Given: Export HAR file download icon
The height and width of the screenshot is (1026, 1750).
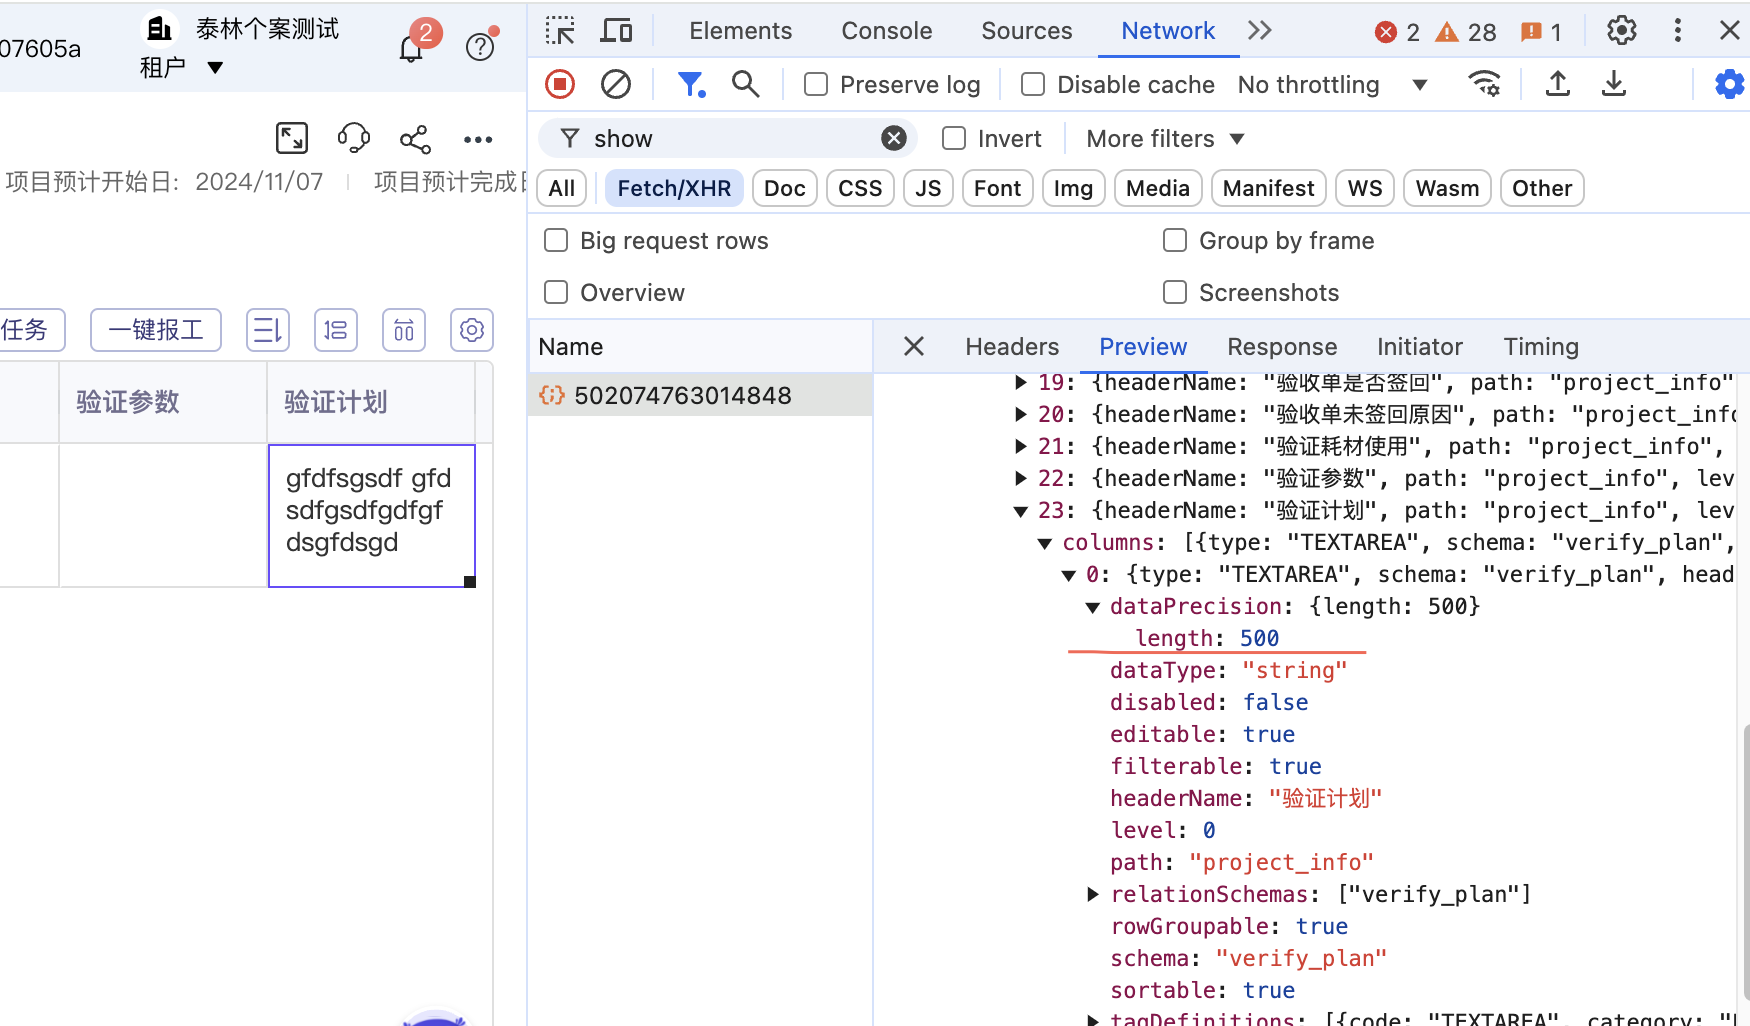Looking at the screenshot, I should click(1613, 84).
